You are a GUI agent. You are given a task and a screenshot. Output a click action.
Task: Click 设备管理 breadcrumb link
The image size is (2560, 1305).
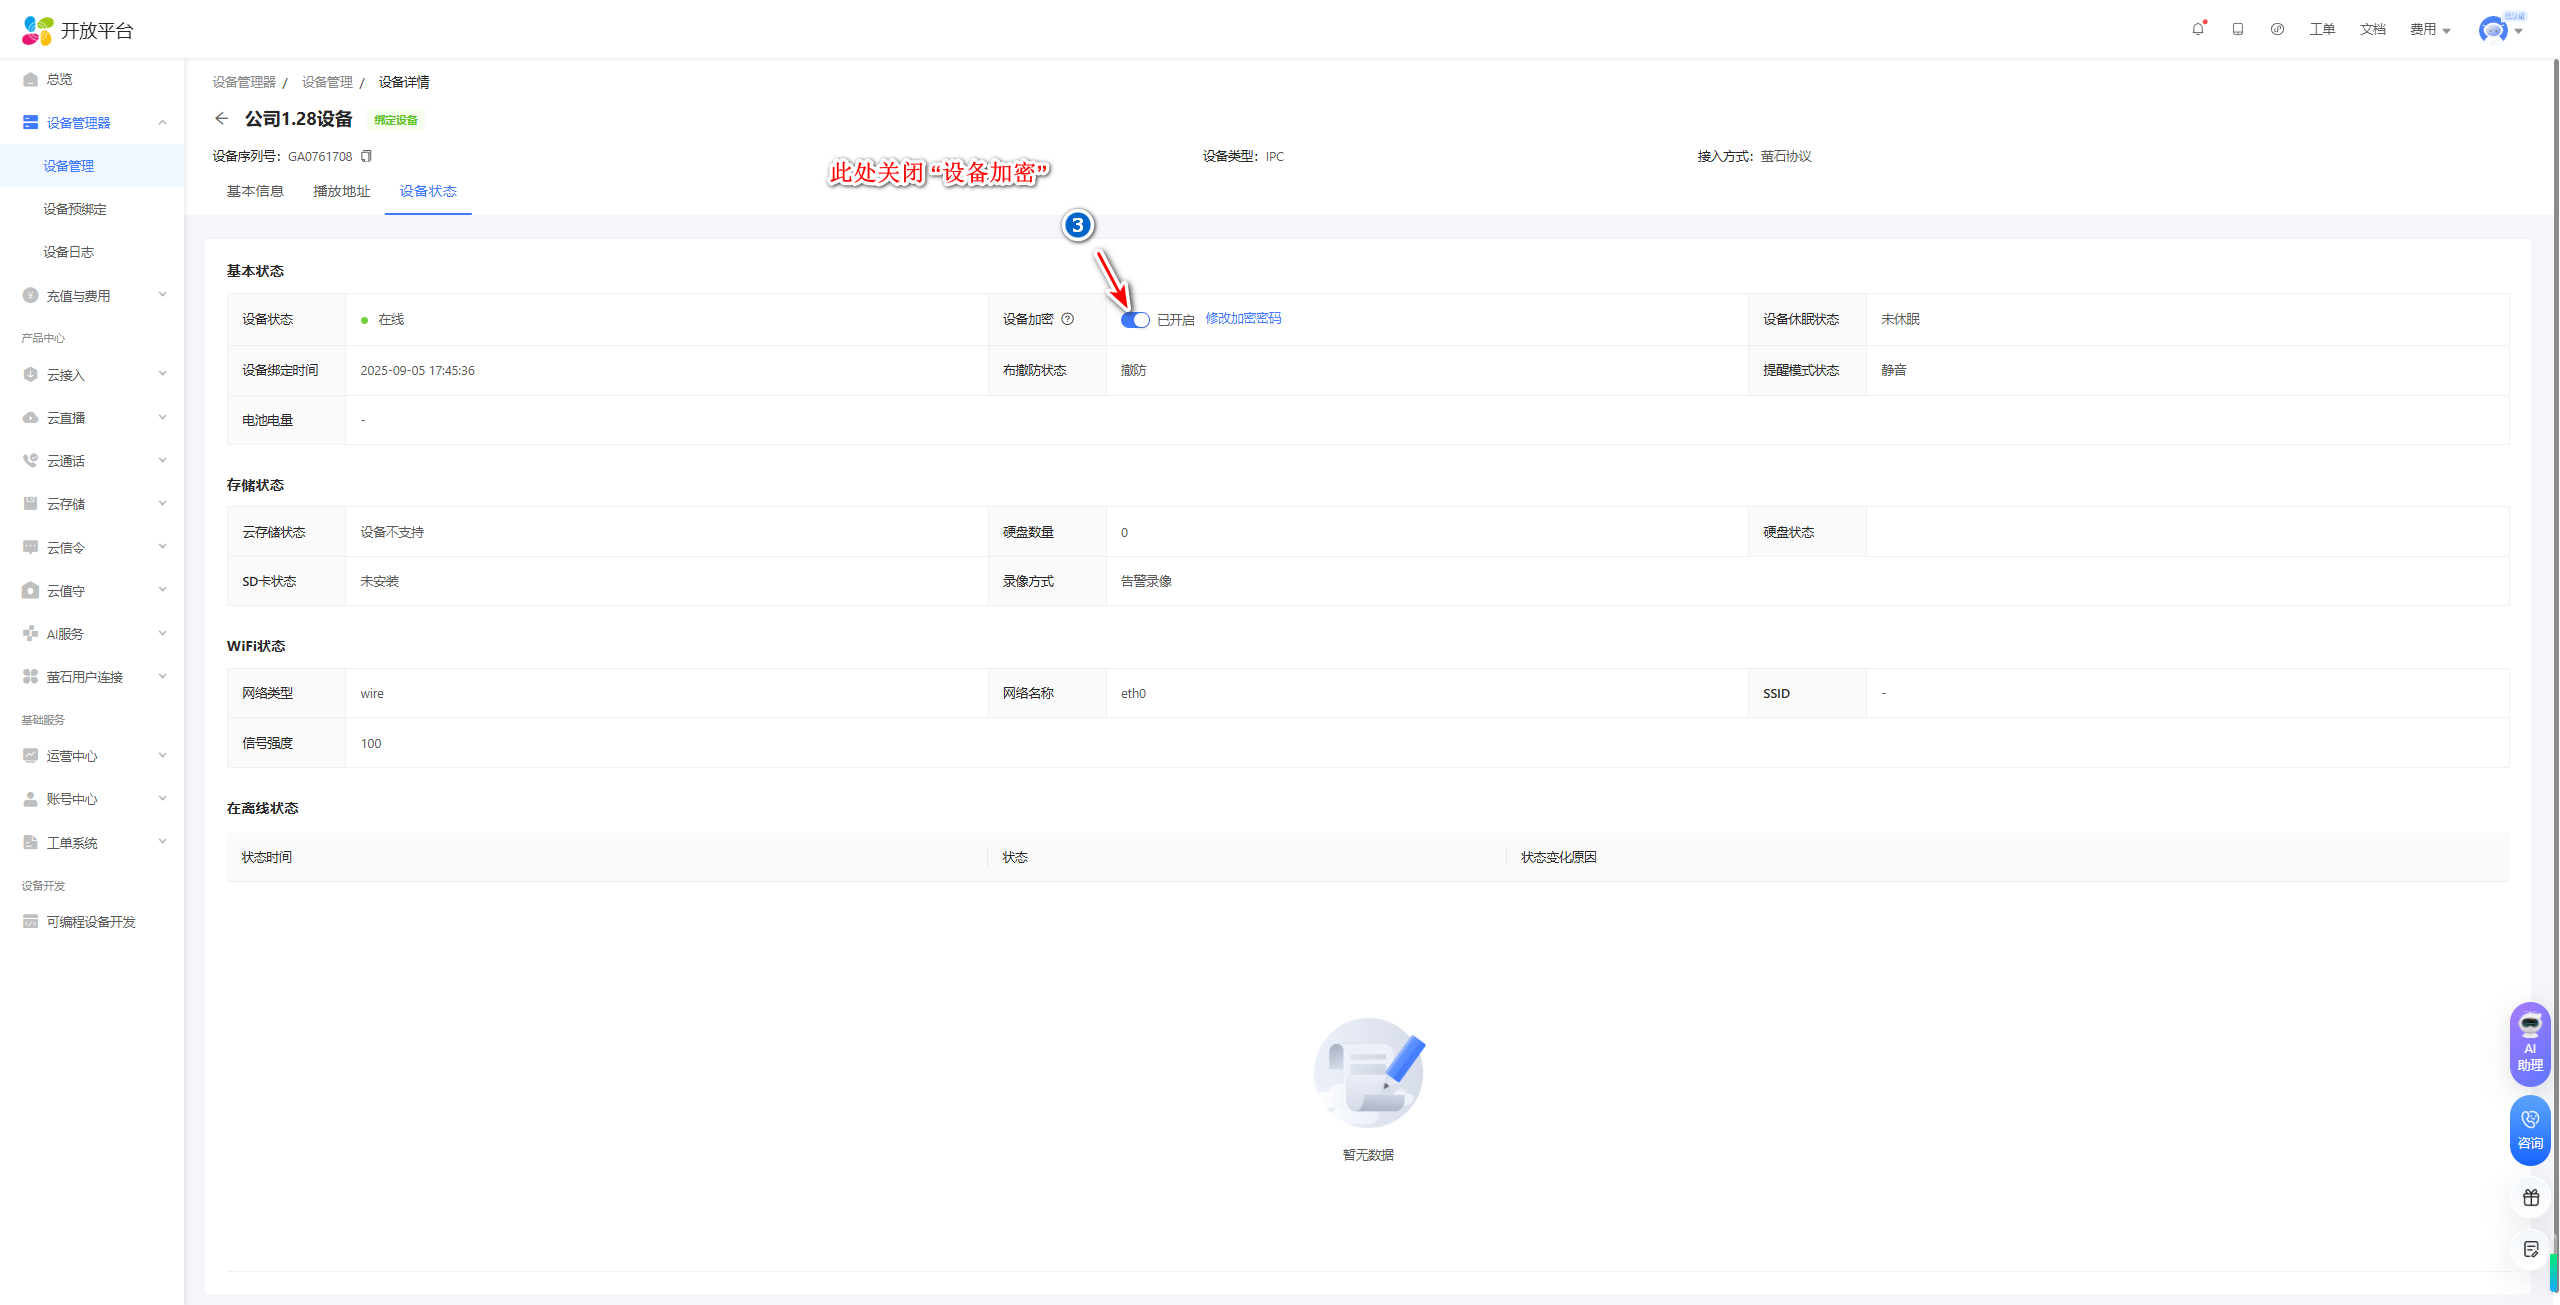327,82
